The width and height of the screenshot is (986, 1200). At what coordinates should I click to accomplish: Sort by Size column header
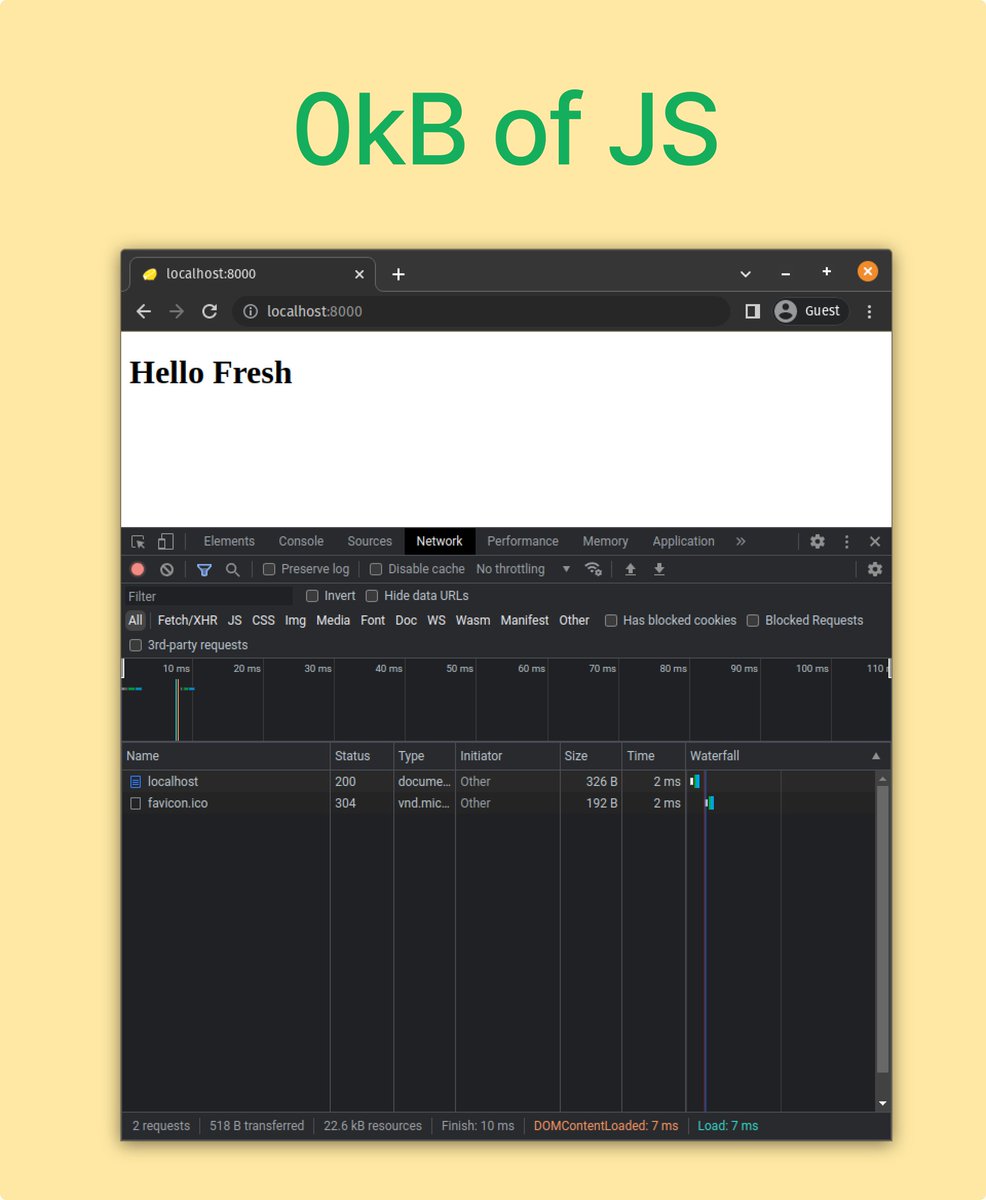(x=590, y=756)
